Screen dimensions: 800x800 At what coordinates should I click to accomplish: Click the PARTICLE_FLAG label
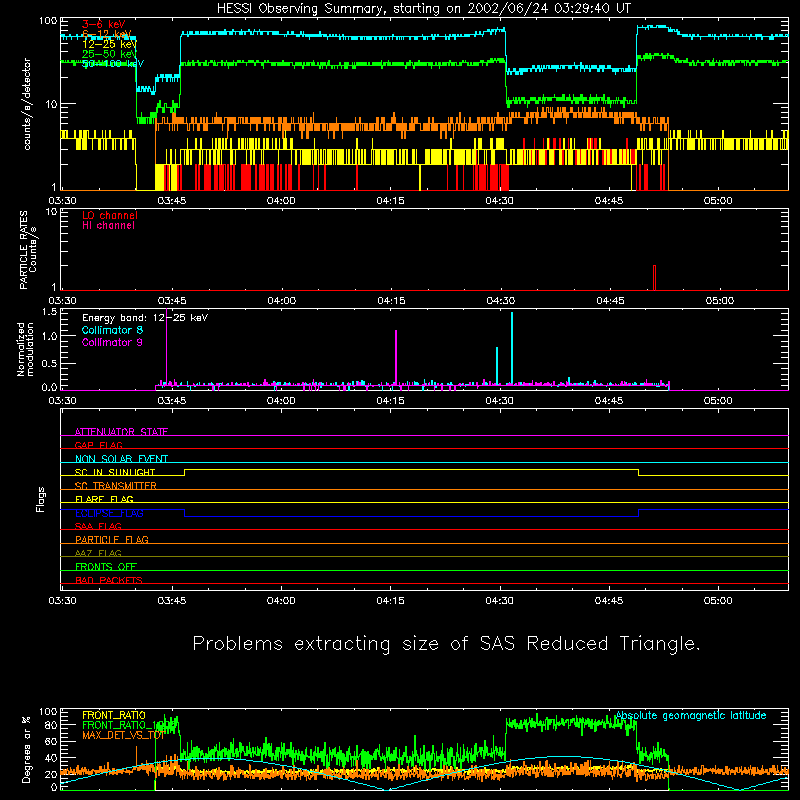[112, 539]
